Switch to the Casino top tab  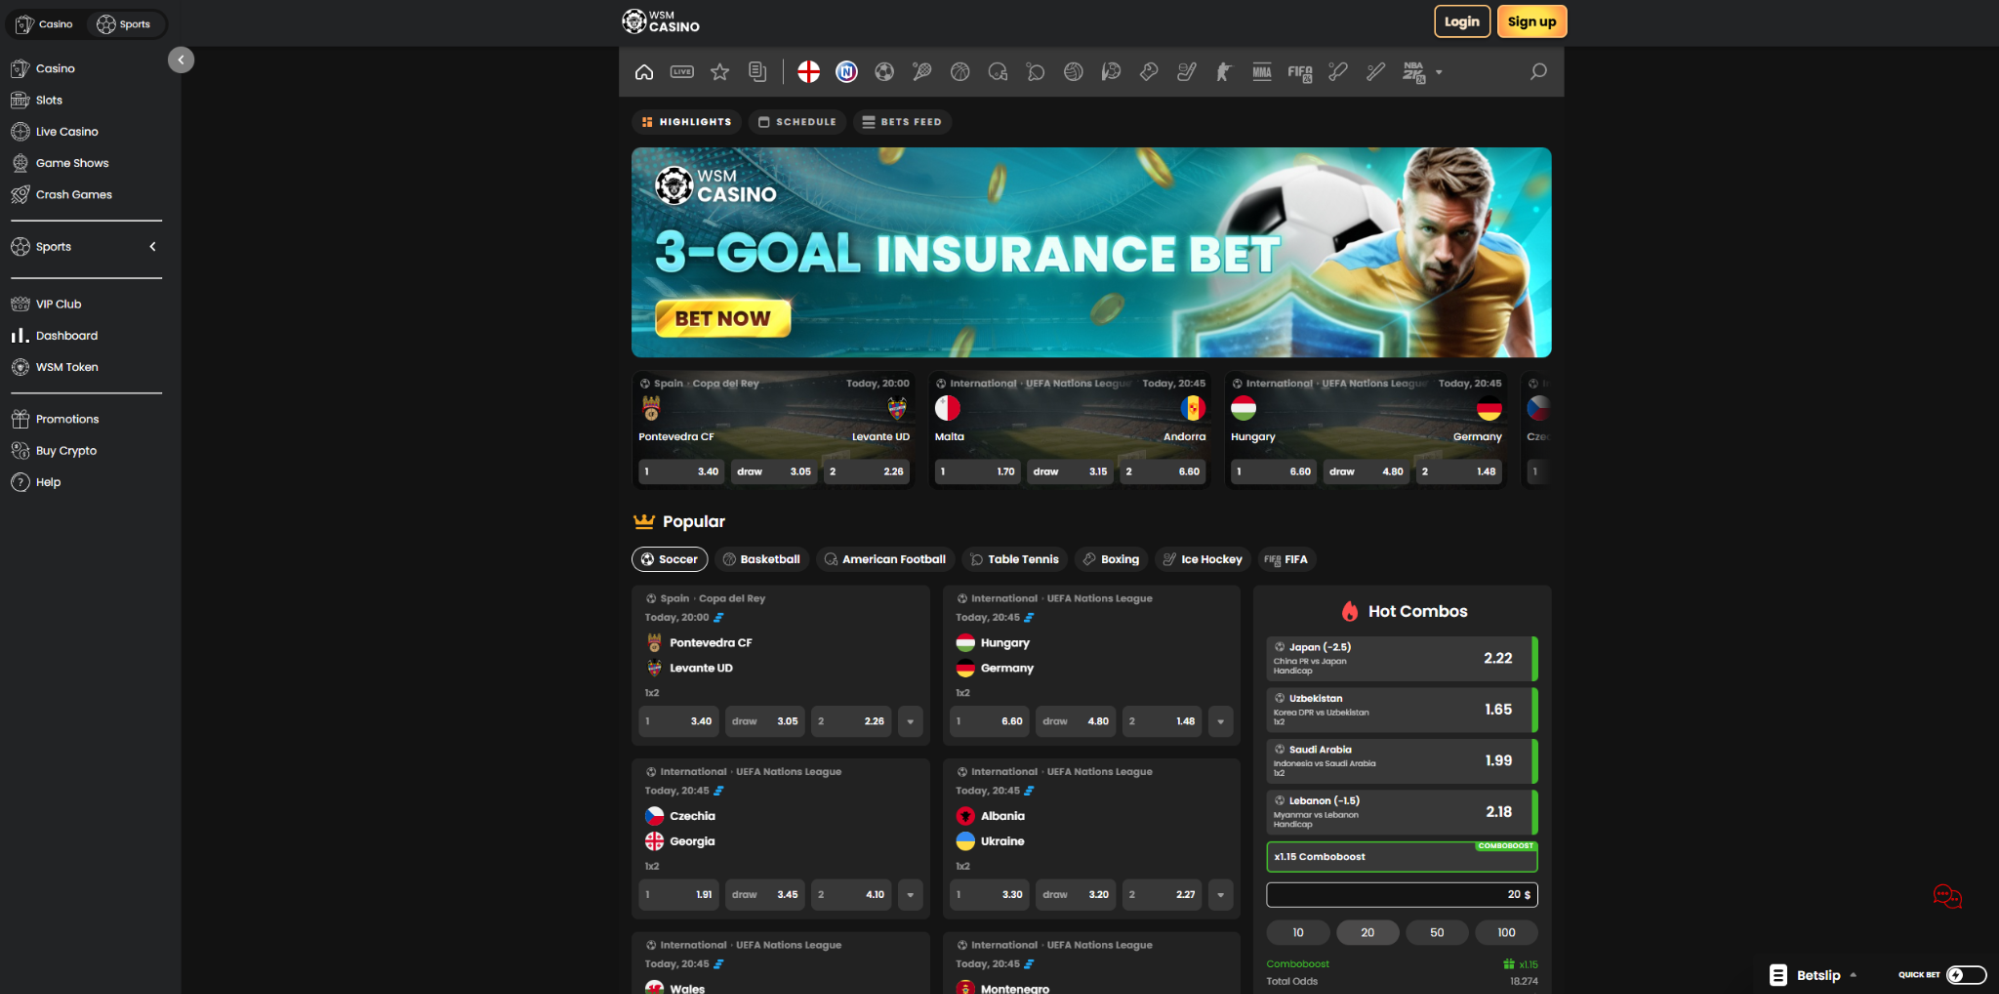pos(45,24)
